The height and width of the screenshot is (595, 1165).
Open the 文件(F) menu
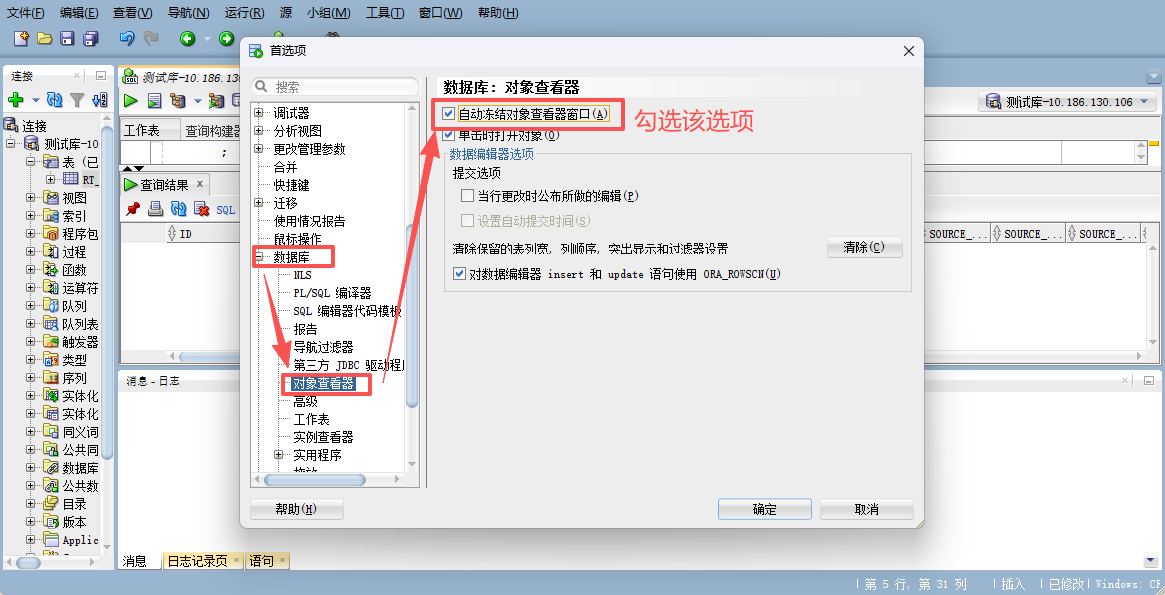(x=25, y=13)
